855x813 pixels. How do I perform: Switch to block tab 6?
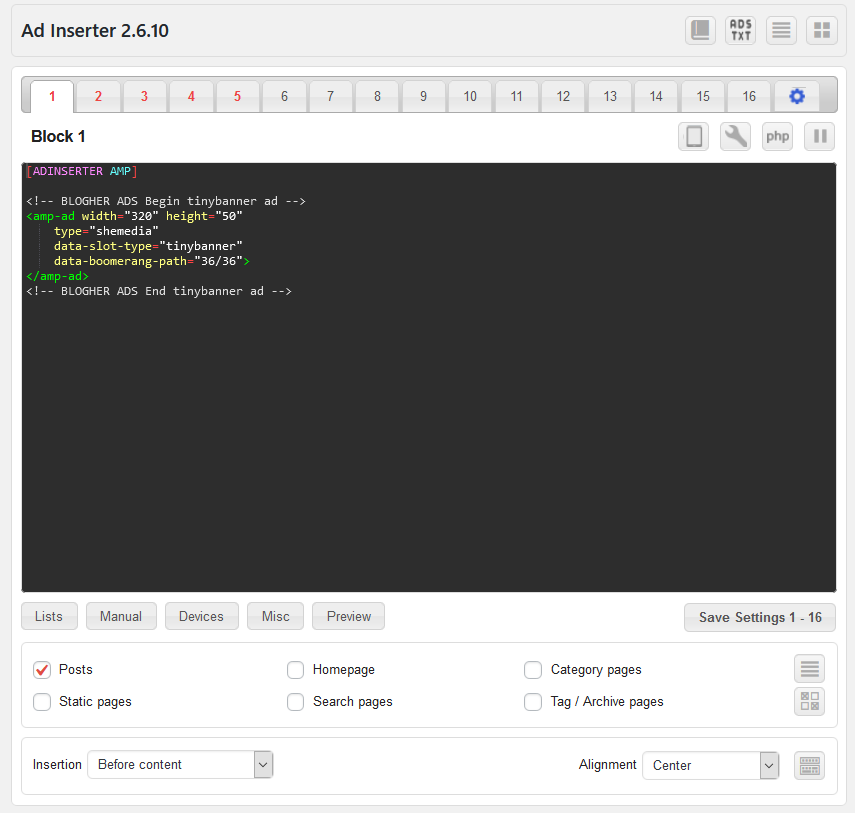(284, 97)
